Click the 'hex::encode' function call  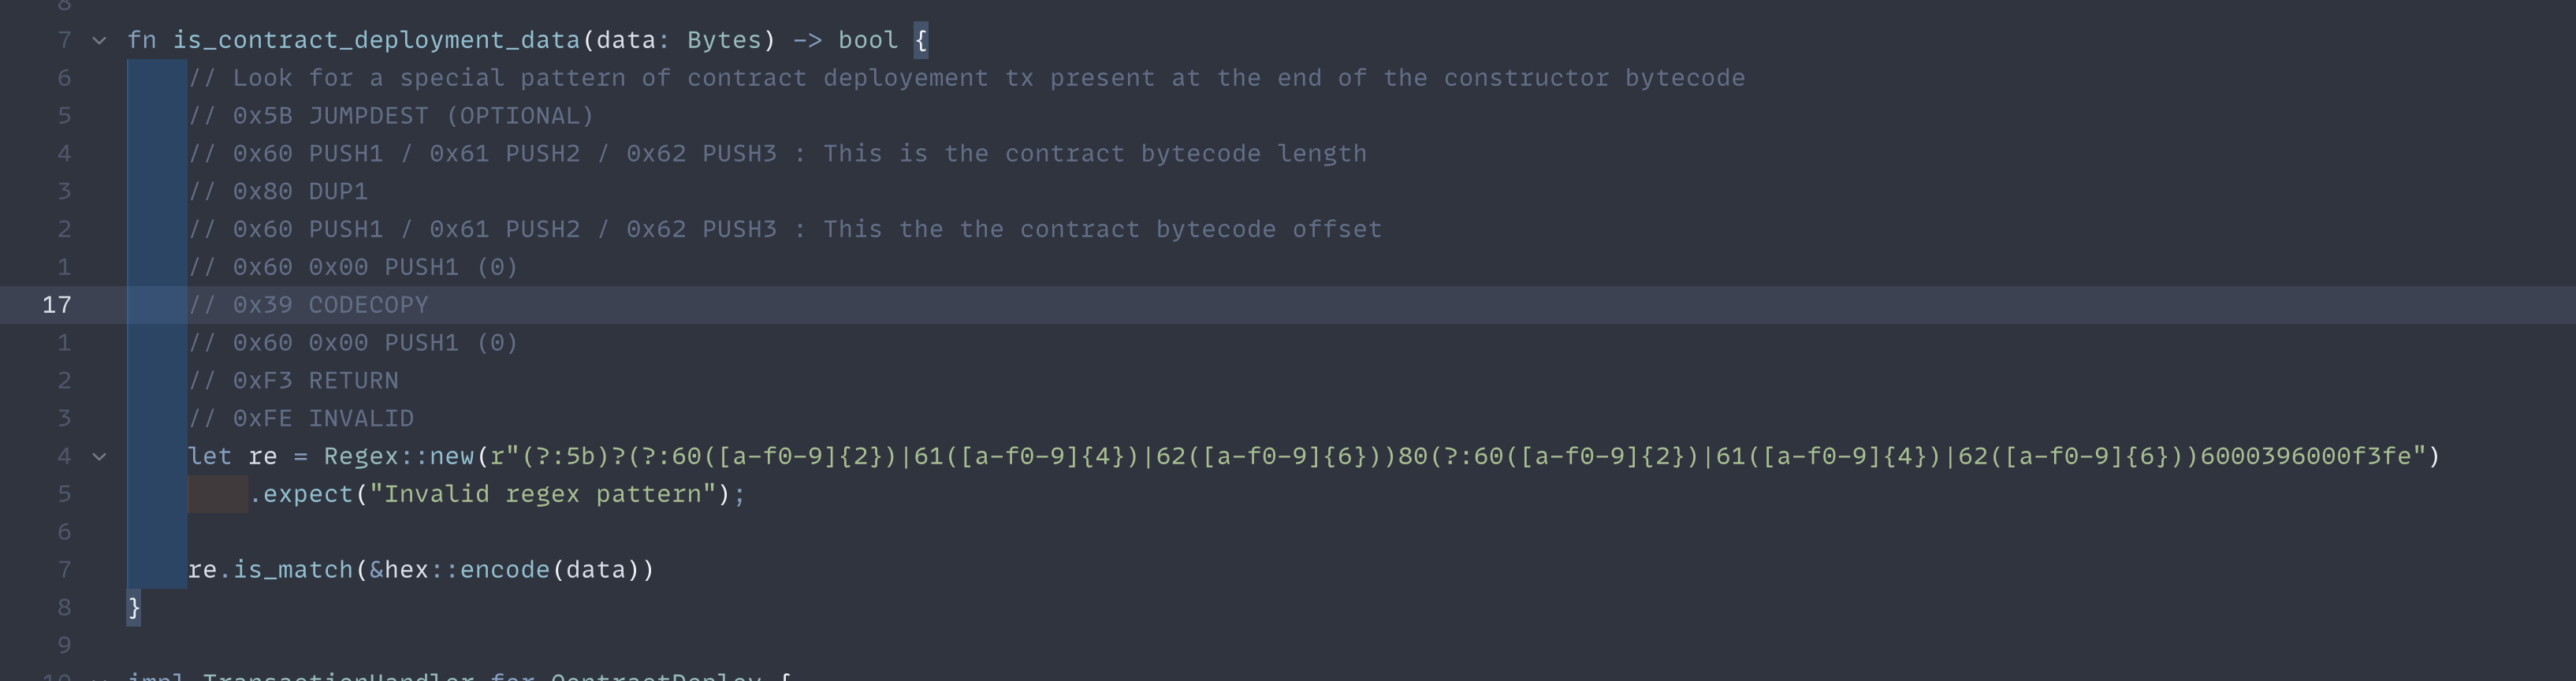pyautogui.click(x=467, y=570)
